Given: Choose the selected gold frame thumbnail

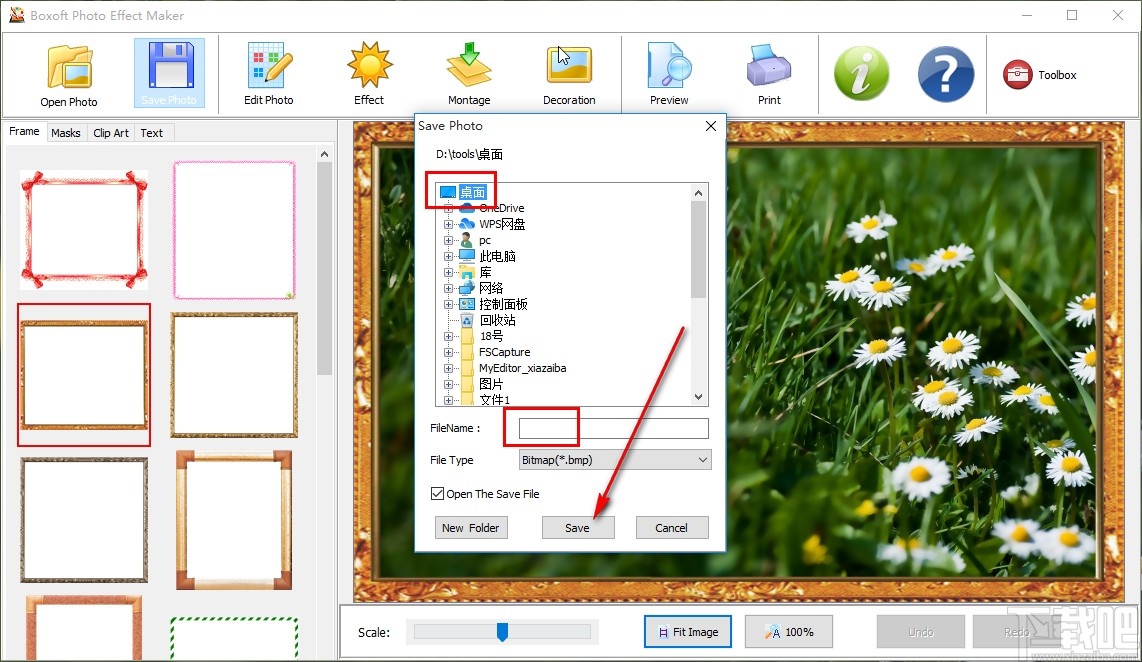Looking at the screenshot, I should [84, 375].
